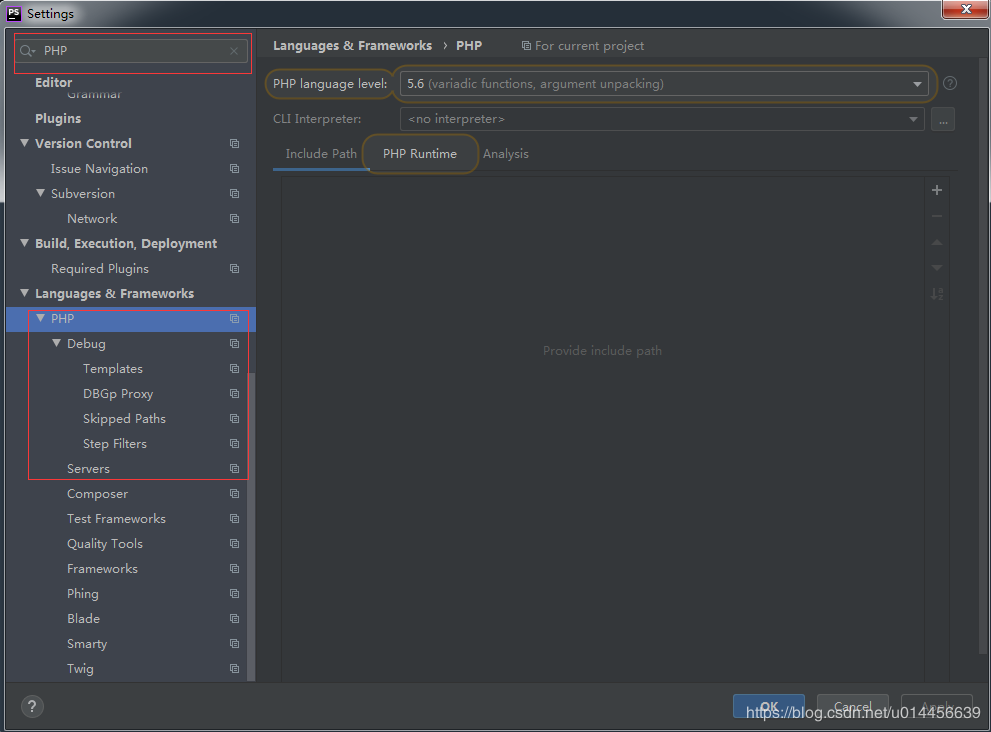
Task: Switch to the Analysis tab
Action: (x=506, y=154)
